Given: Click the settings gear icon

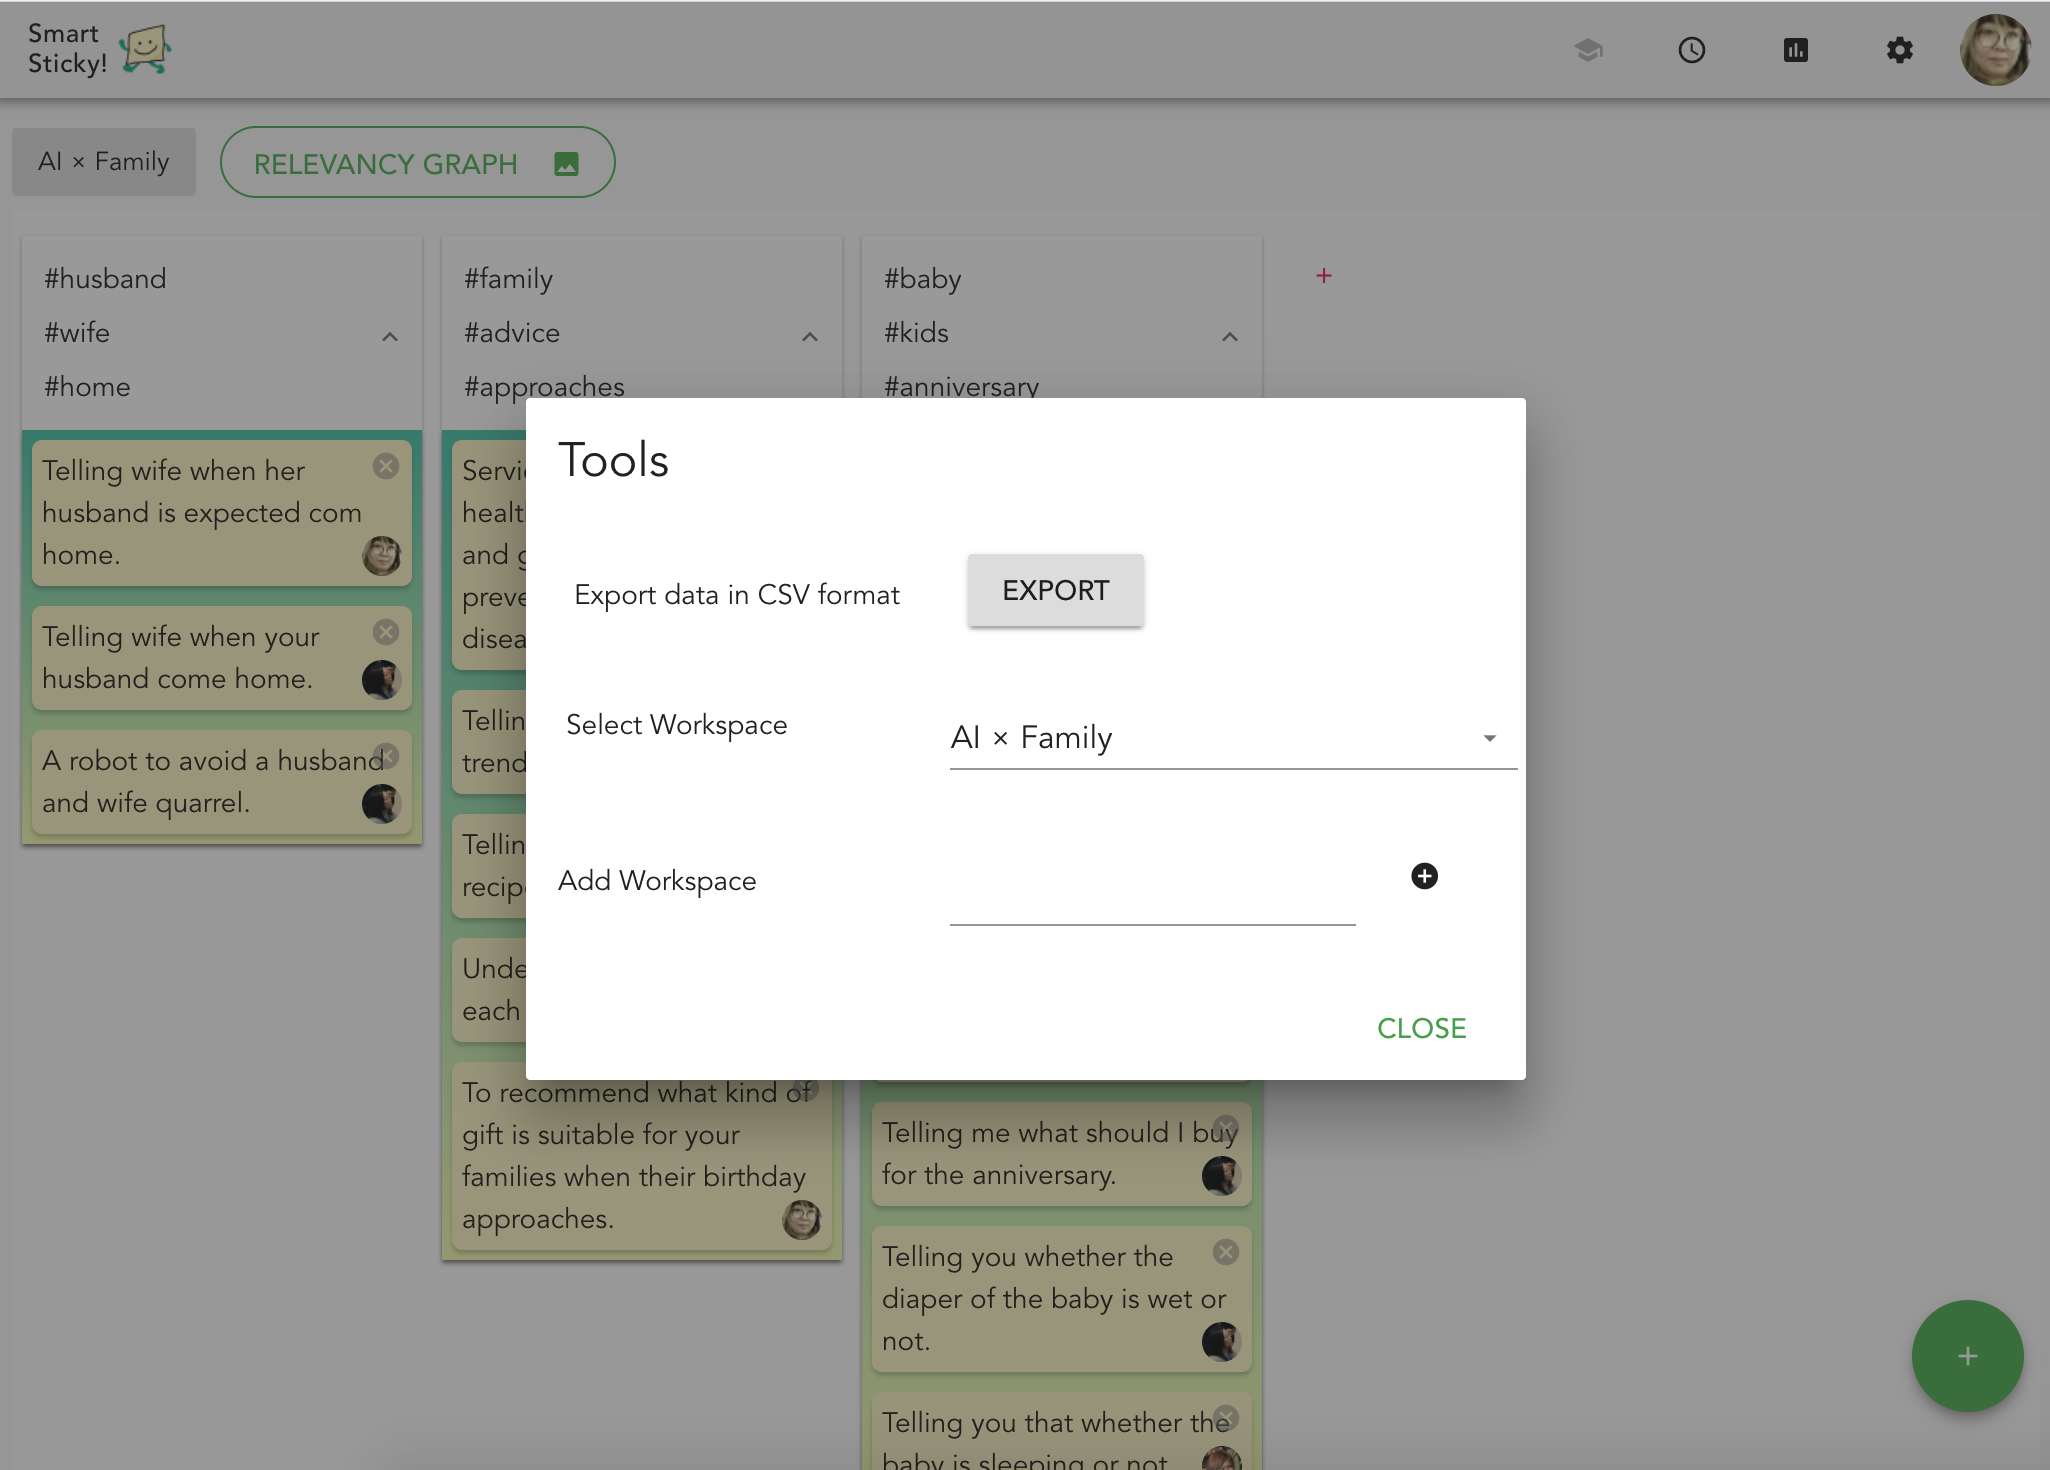Looking at the screenshot, I should (x=1899, y=50).
